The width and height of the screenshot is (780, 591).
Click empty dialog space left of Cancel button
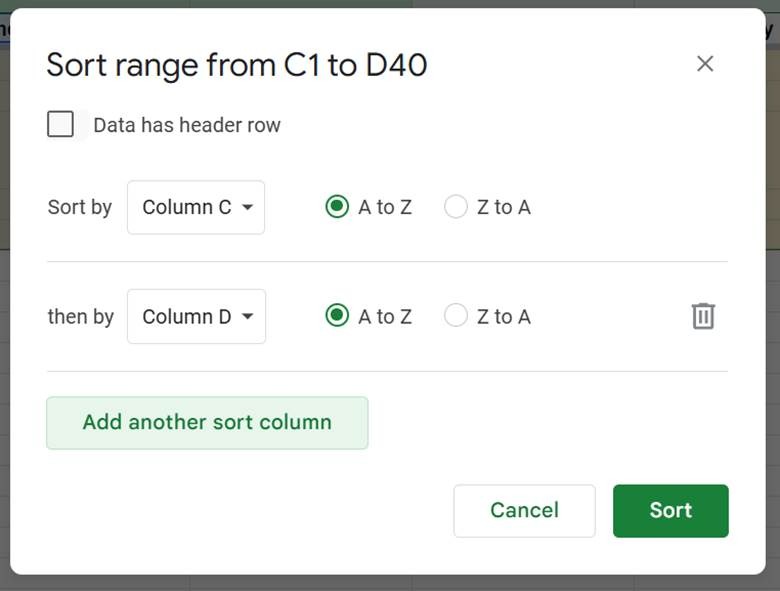pyautogui.click(x=250, y=511)
